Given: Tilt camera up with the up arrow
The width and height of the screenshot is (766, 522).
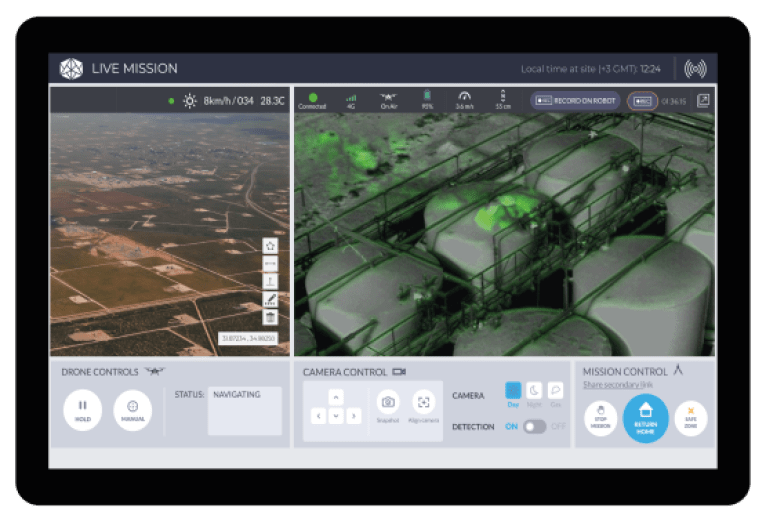Looking at the screenshot, I should [x=336, y=397].
